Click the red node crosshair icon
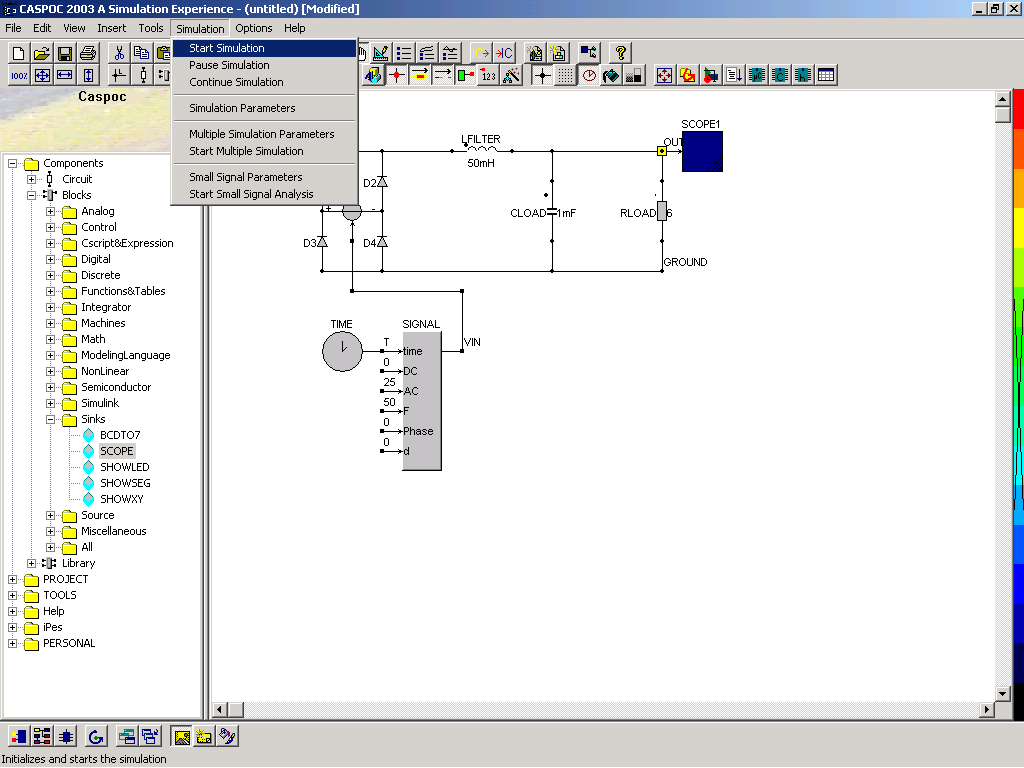This screenshot has height=768, width=1024. [396, 76]
